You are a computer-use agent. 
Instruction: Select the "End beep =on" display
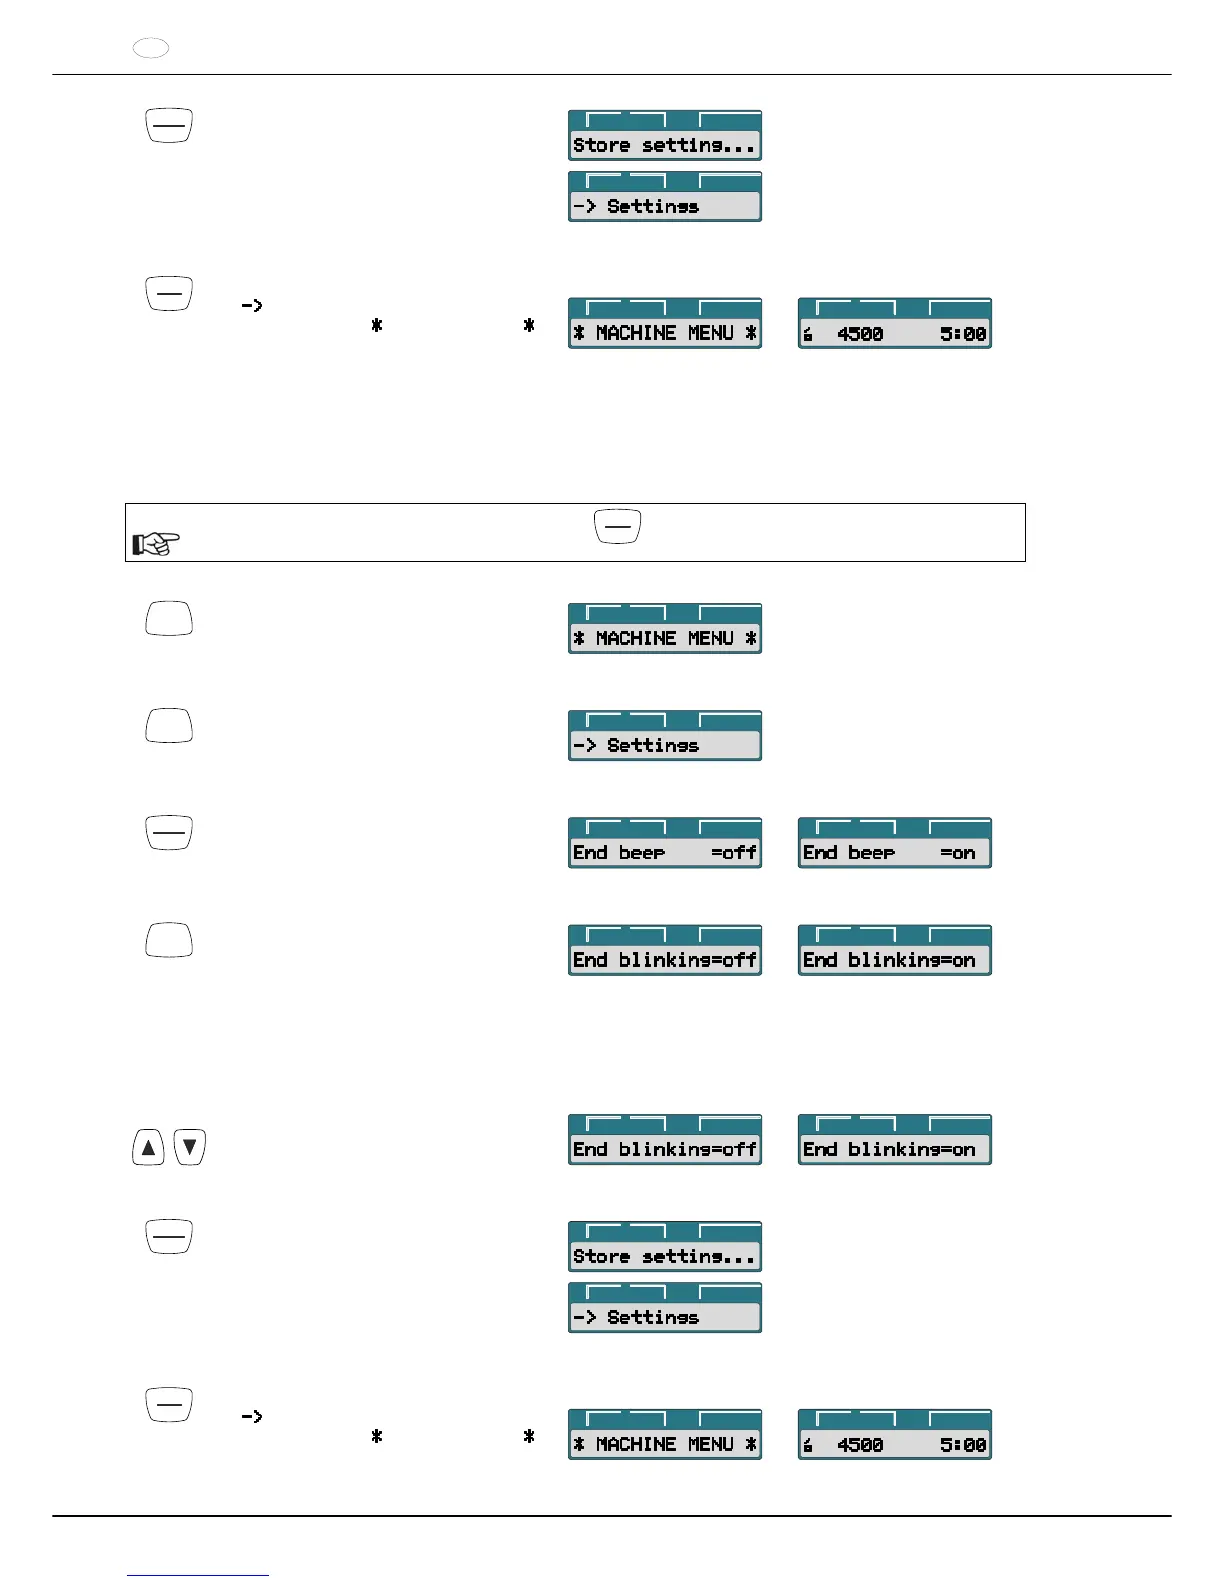tap(894, 843)
